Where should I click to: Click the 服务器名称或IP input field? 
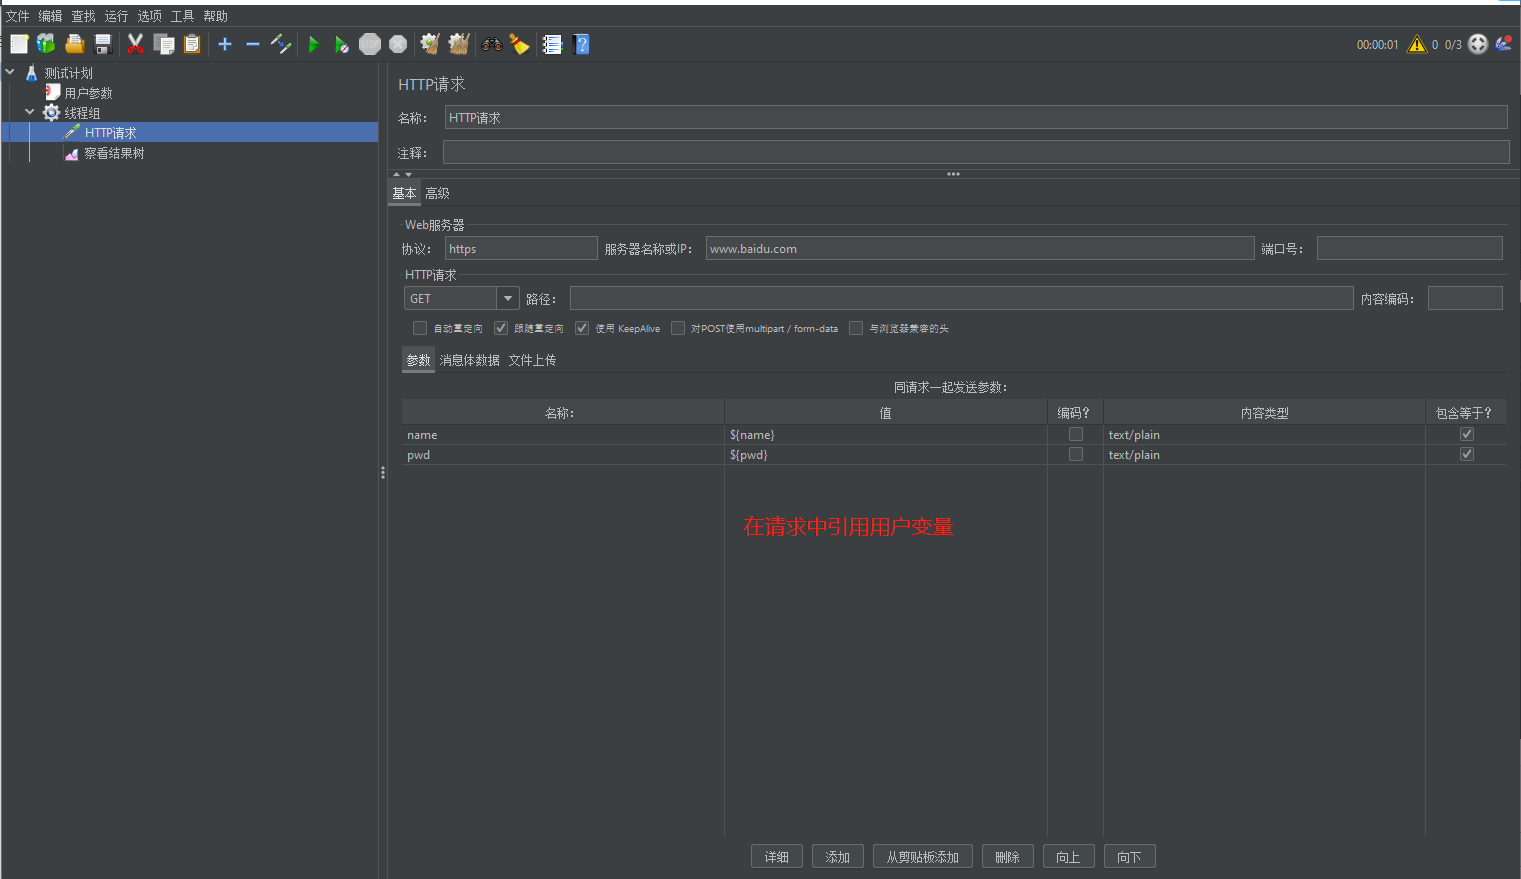[x=980, y=248]
